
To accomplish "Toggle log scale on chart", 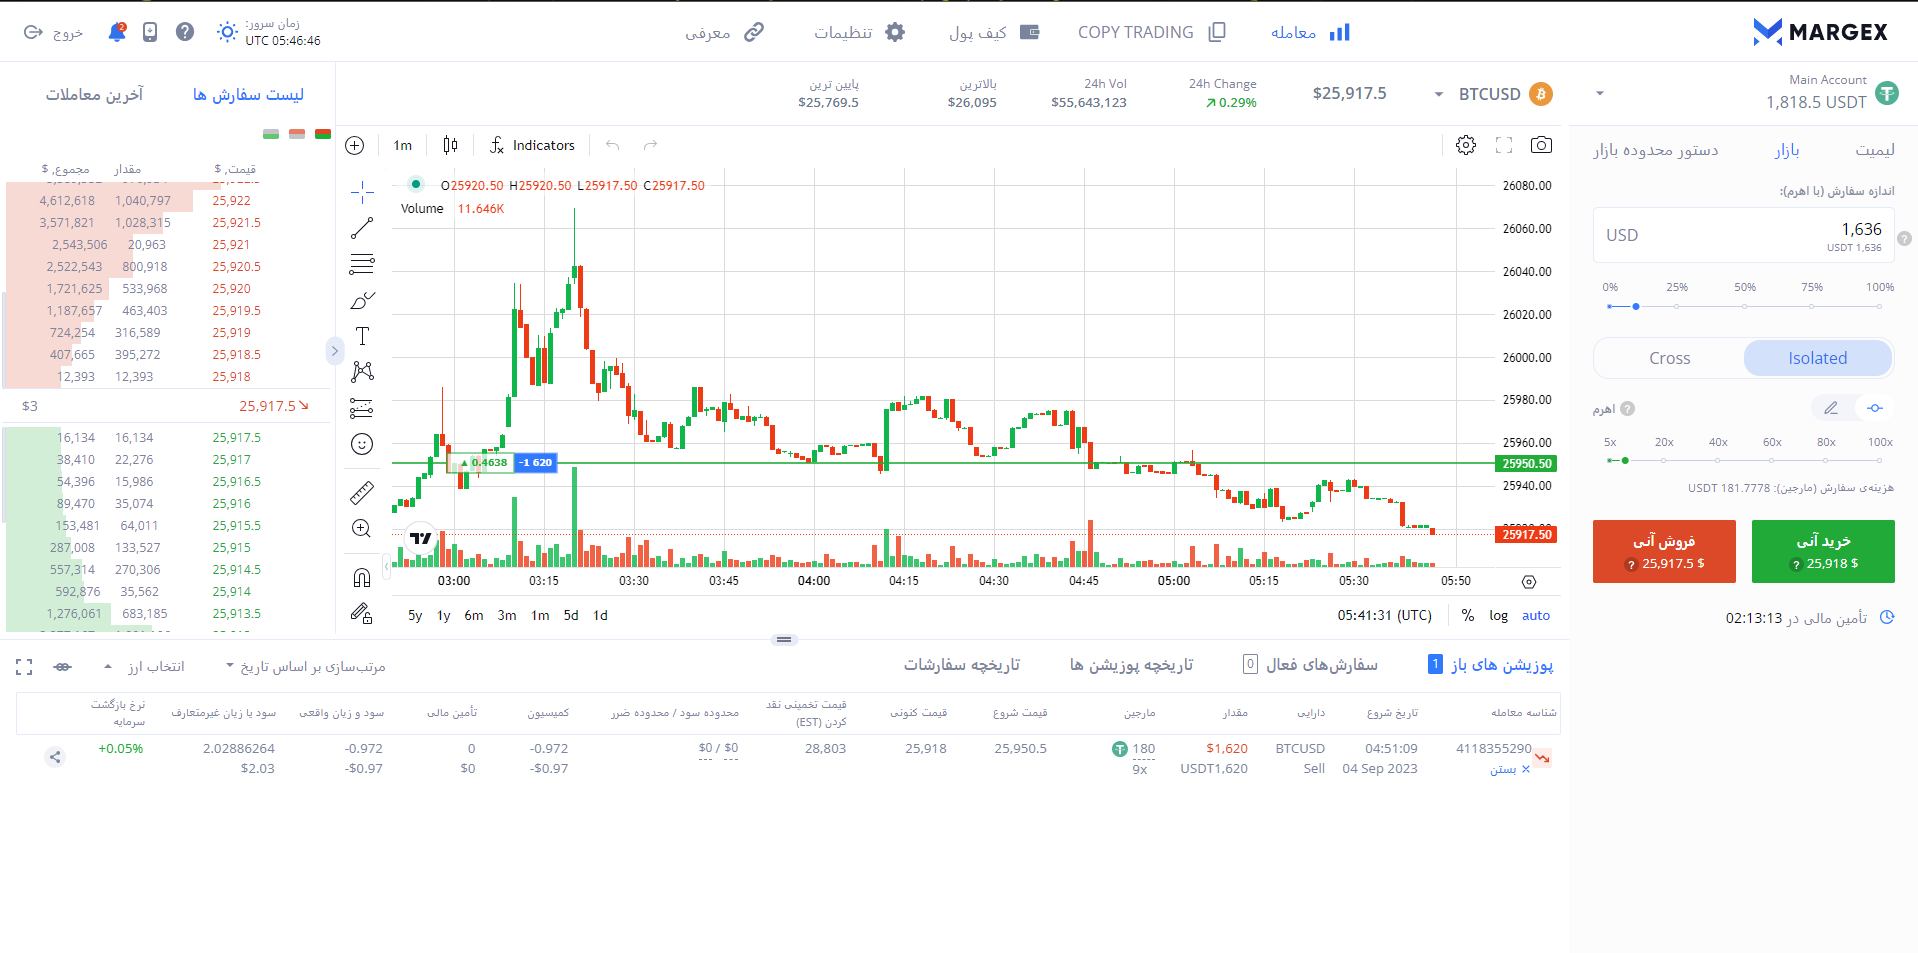I will 1498,615.
